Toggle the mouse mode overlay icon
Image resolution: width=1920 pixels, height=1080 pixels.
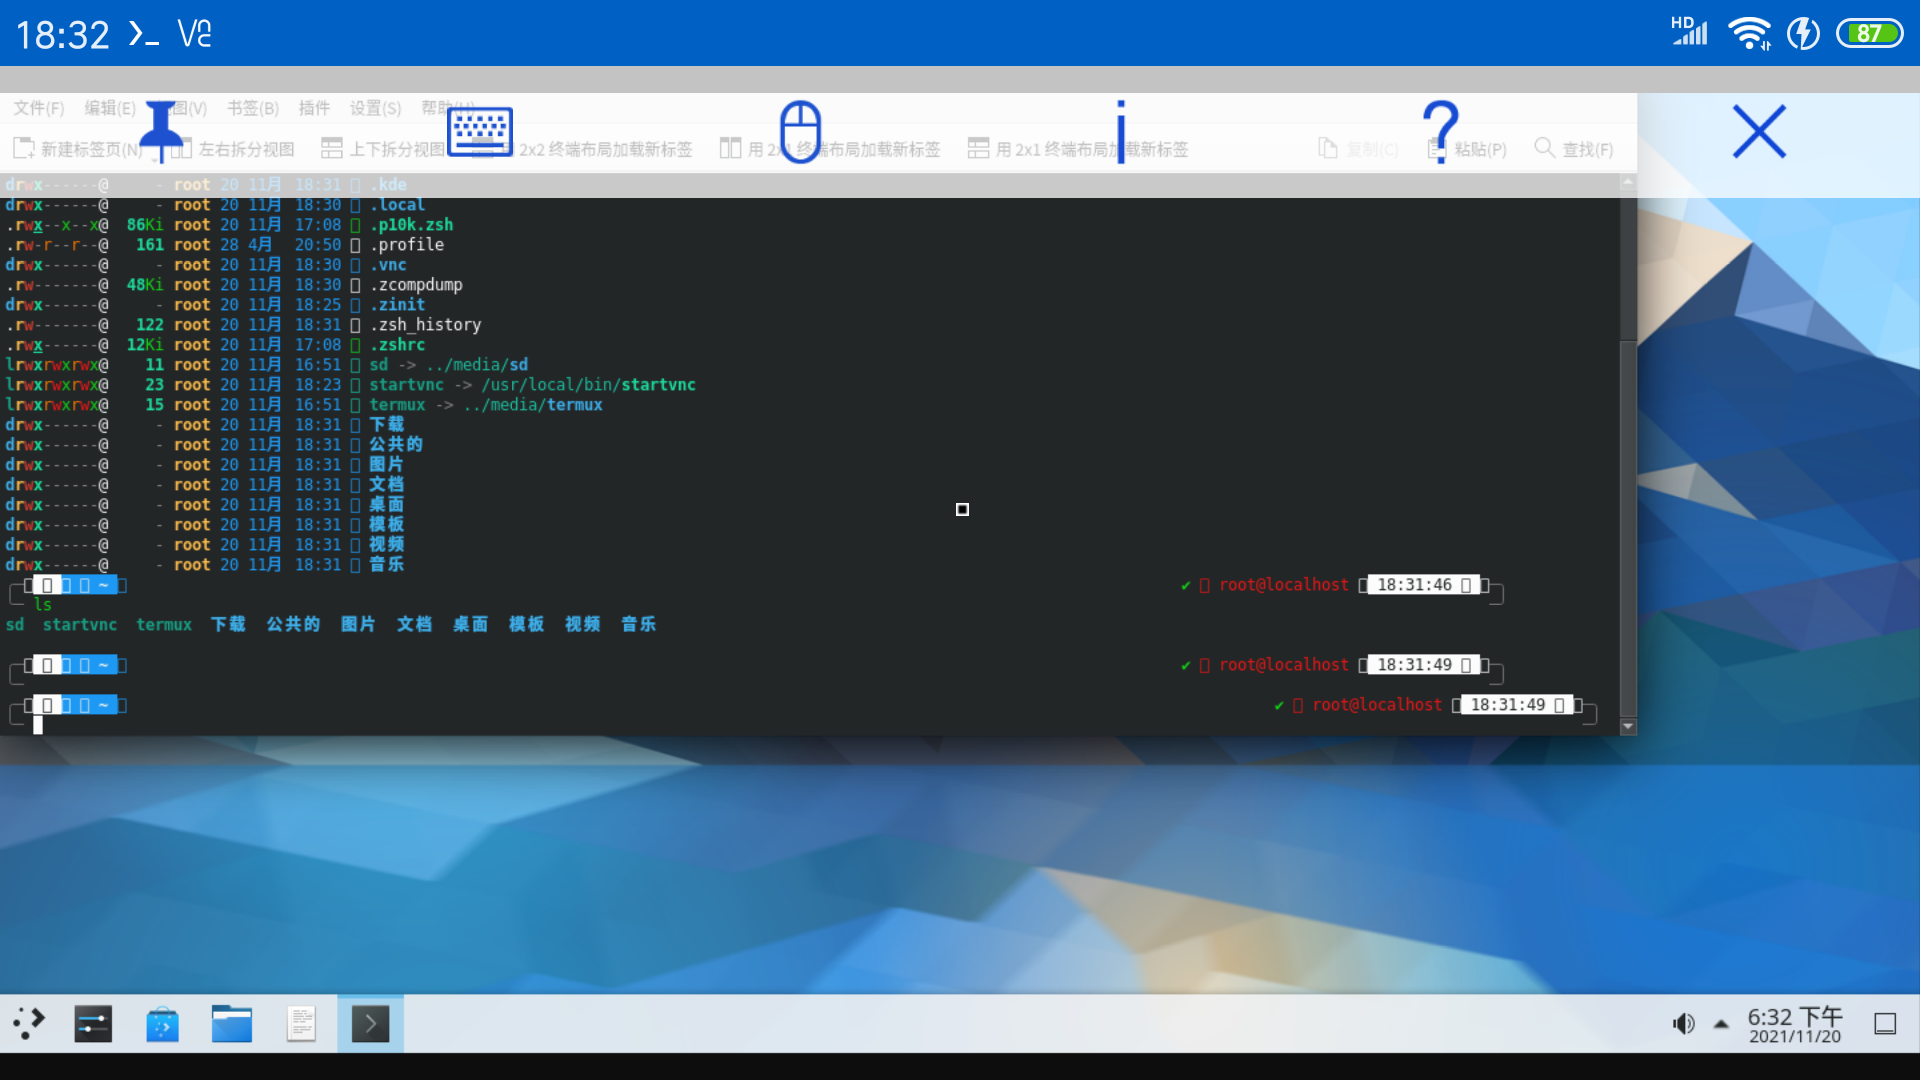point(800,131)
